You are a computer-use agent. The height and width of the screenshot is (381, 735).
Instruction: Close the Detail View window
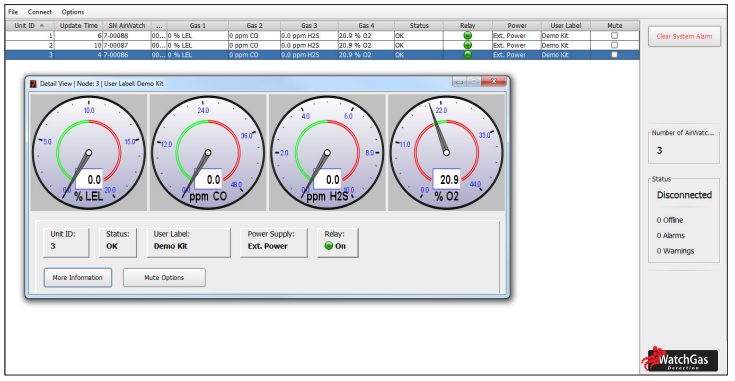(x=494, y=82)
